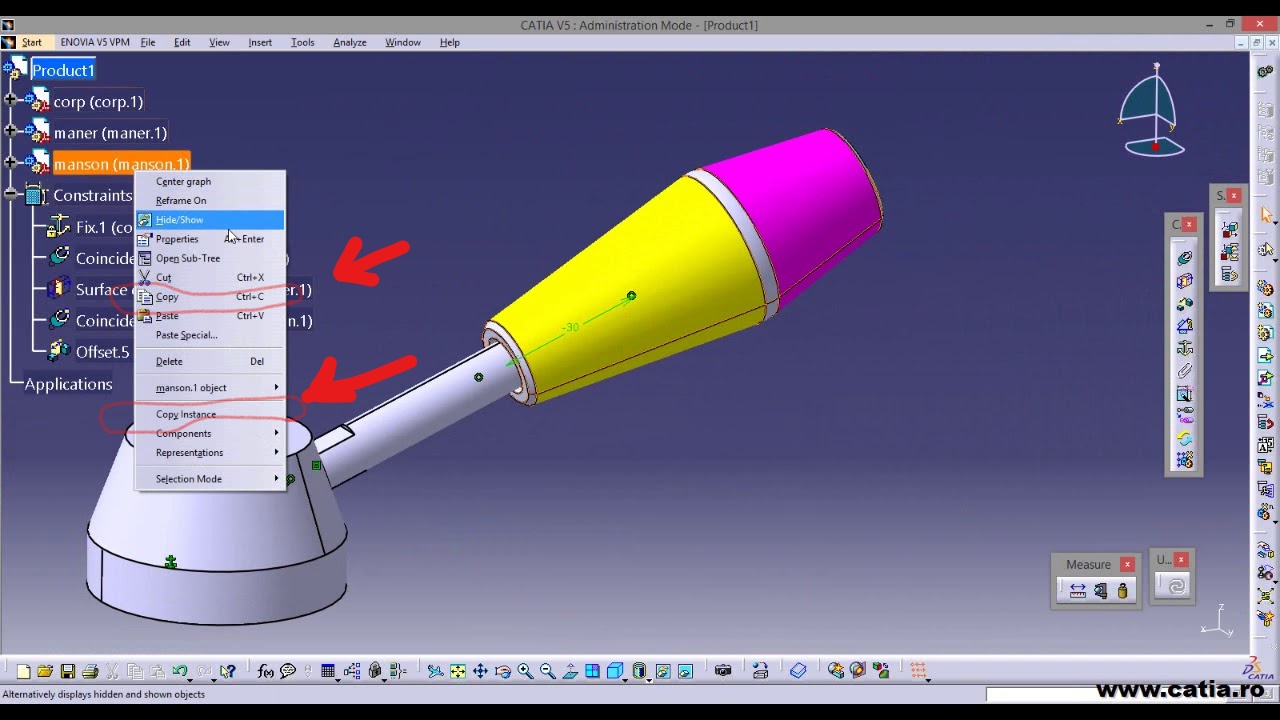Open the manson.1 object submenu
Image resolution: width=1280 pixels, height=720 pixels.
click(x=210, y=388)
